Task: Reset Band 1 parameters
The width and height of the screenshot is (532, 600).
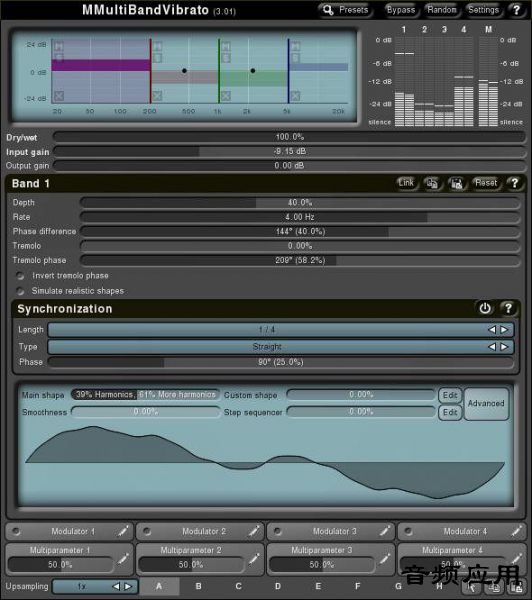Action: (x=486, y=183)
